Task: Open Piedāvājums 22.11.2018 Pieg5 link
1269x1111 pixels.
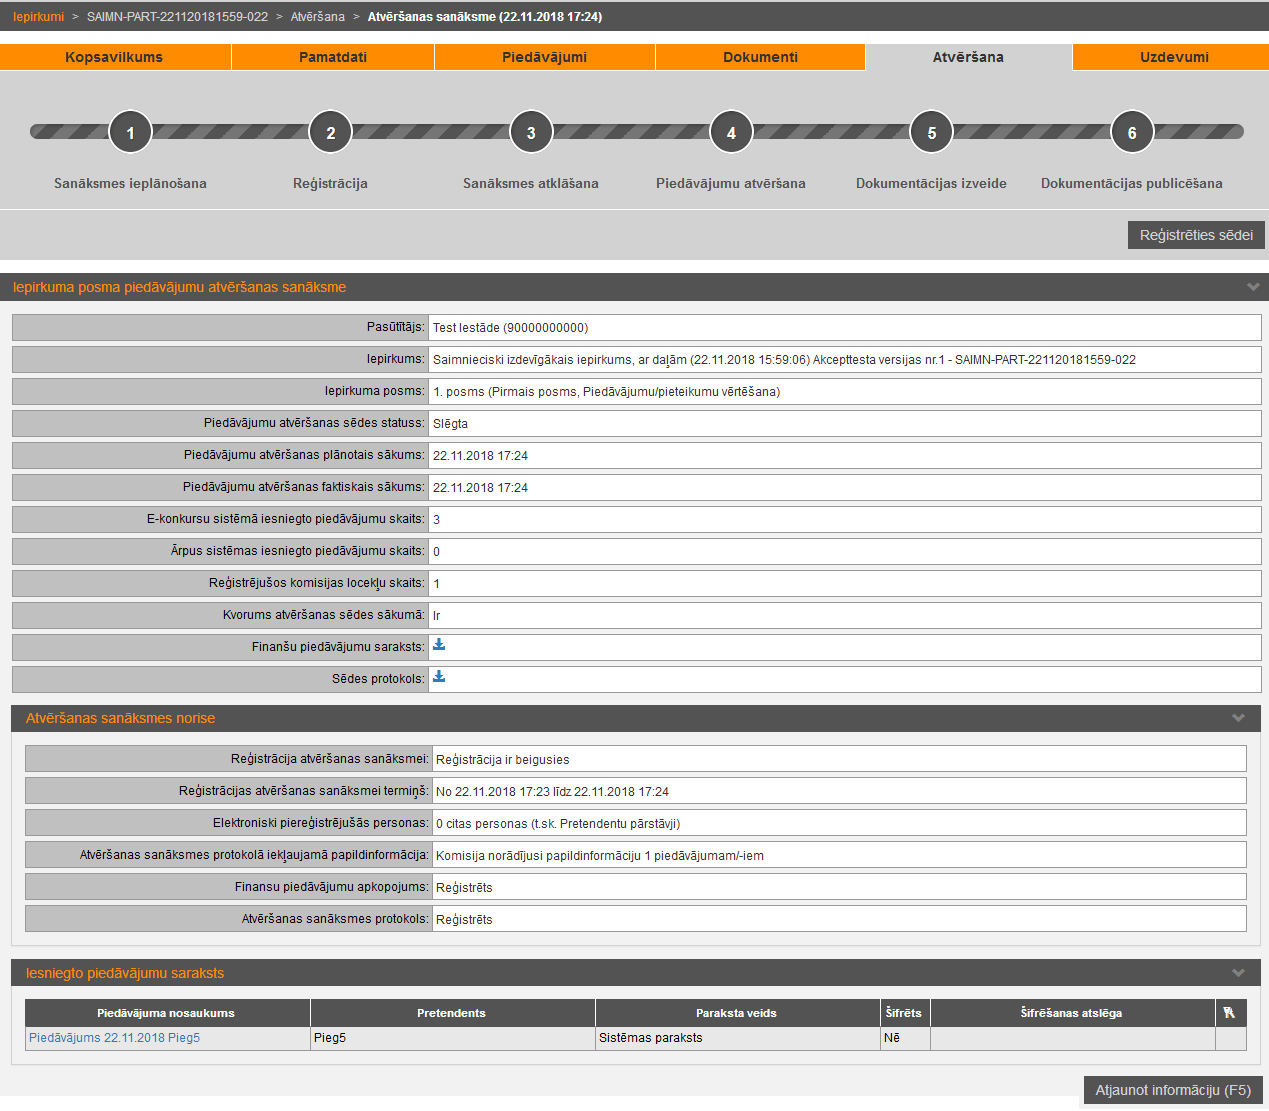Action: click(x=114, y=1038)
